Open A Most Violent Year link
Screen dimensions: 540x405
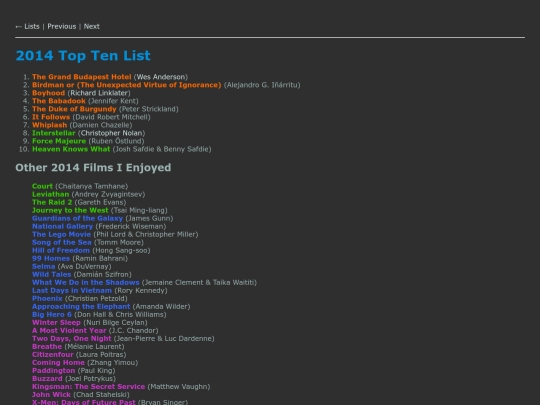pyautogui.click(x=69, y=330)
